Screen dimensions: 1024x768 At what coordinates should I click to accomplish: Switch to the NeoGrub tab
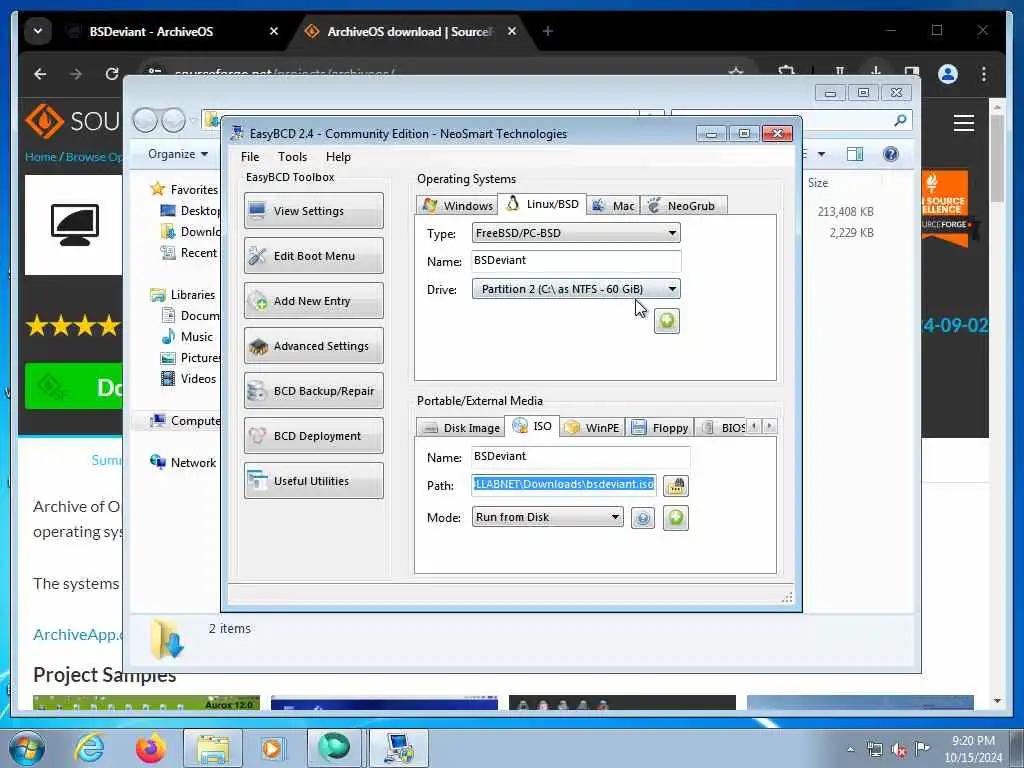coord(683,206)
